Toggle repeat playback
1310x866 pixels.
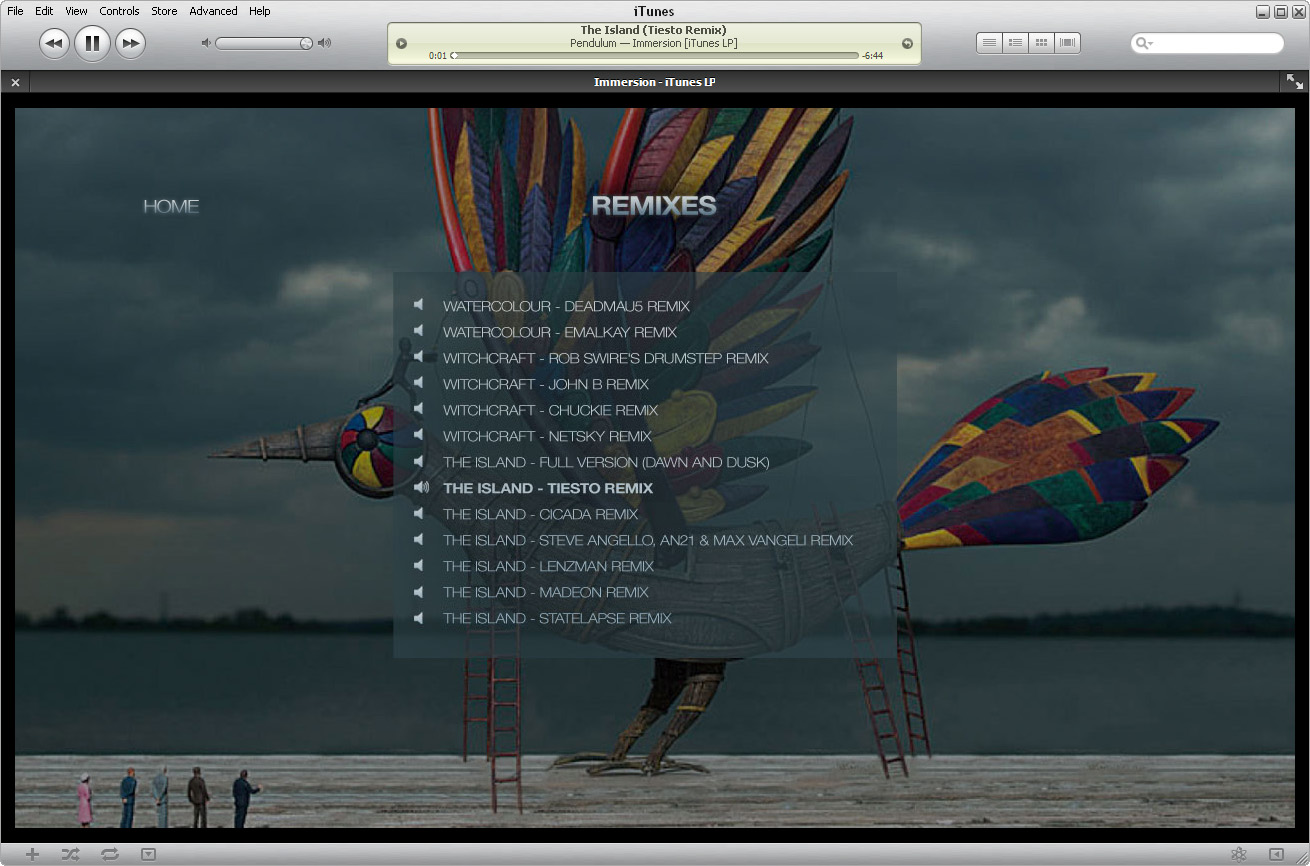pos(110,854)
